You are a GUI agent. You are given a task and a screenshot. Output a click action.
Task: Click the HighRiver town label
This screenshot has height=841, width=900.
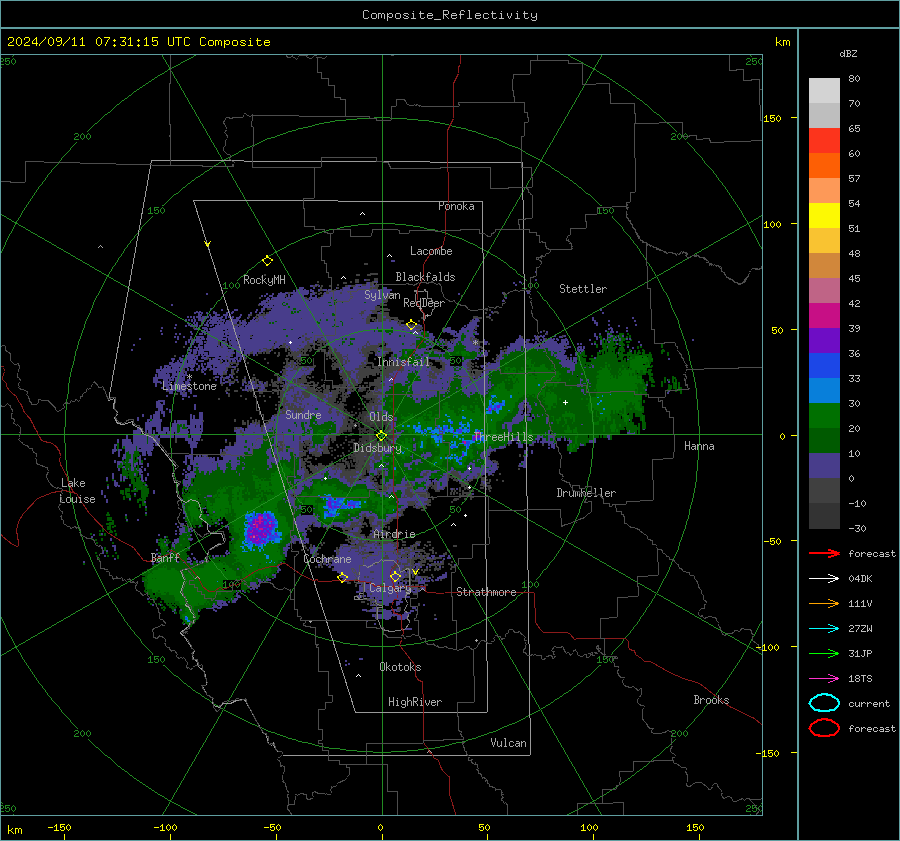[415, 702]
